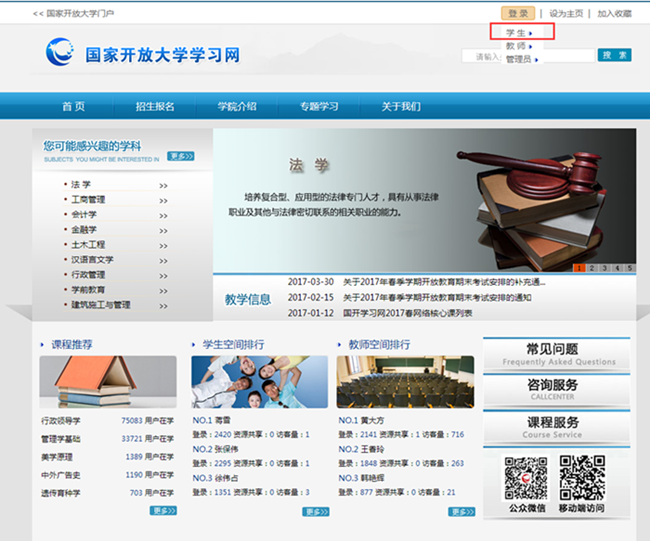650x541 pixels.
Task: Expand arrows next to 汉语言文学
Action: 163,261
